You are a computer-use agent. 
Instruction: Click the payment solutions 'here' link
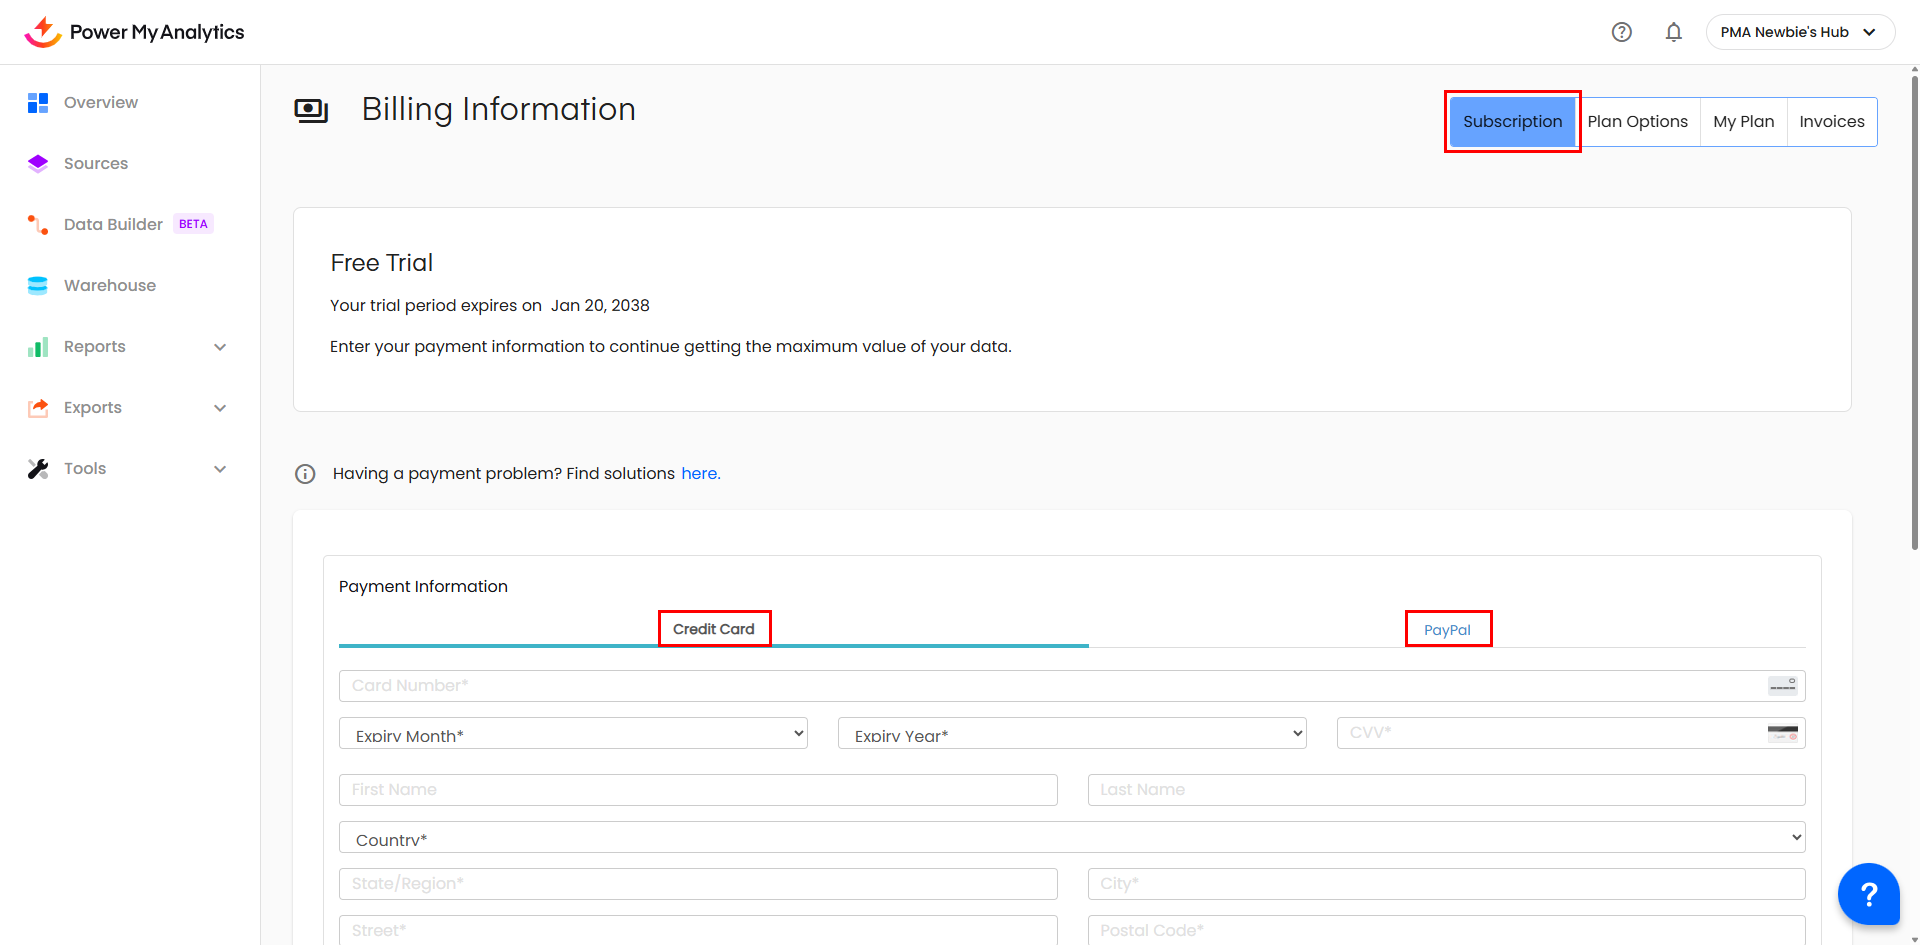pos(700,474)
